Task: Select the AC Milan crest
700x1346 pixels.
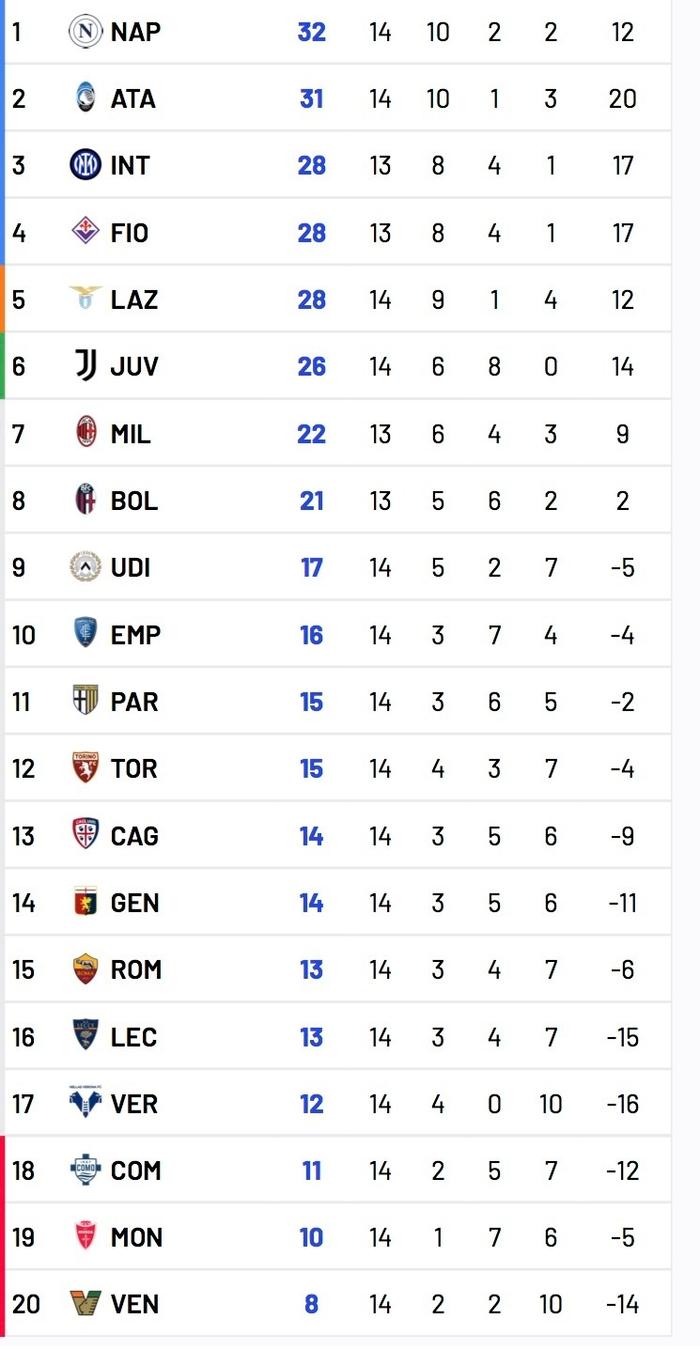Action: coord(86,433)
